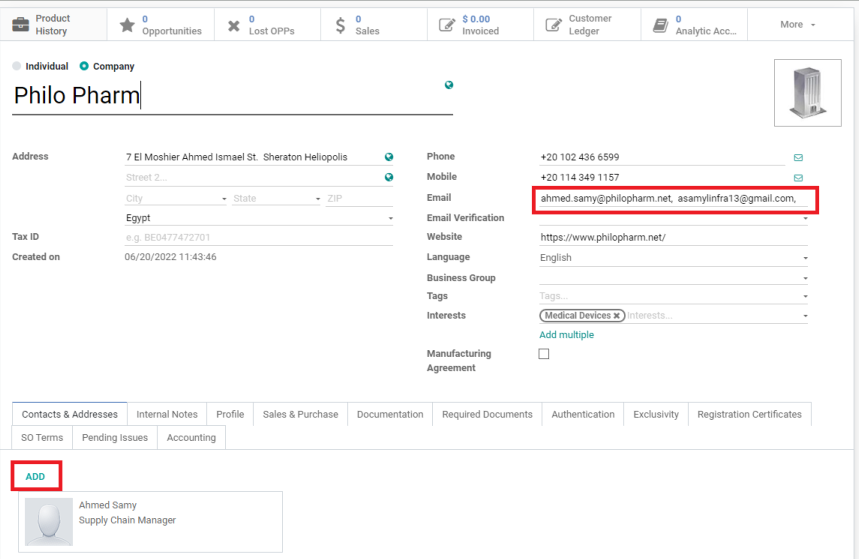Open the Exclusivity tab
The height and width of the screenshot is (559, 859).
[656, 414]
